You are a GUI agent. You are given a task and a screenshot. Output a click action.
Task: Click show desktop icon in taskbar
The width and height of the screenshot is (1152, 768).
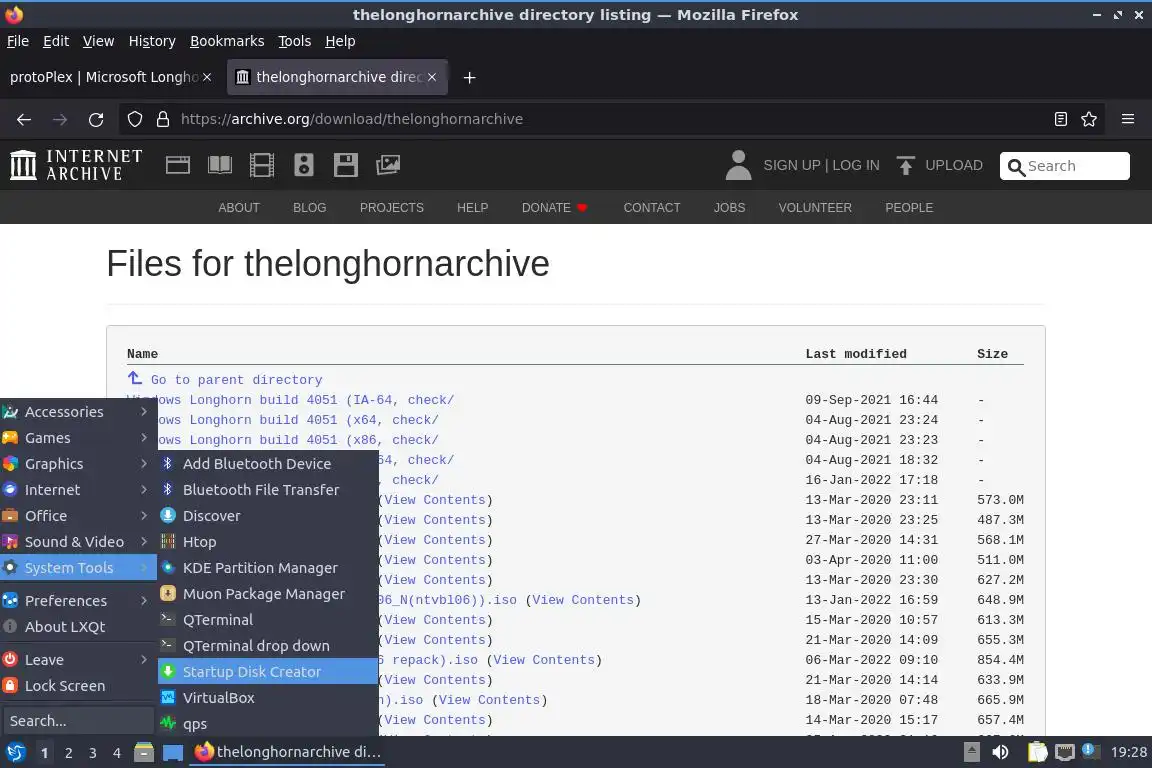coord(173,753)
